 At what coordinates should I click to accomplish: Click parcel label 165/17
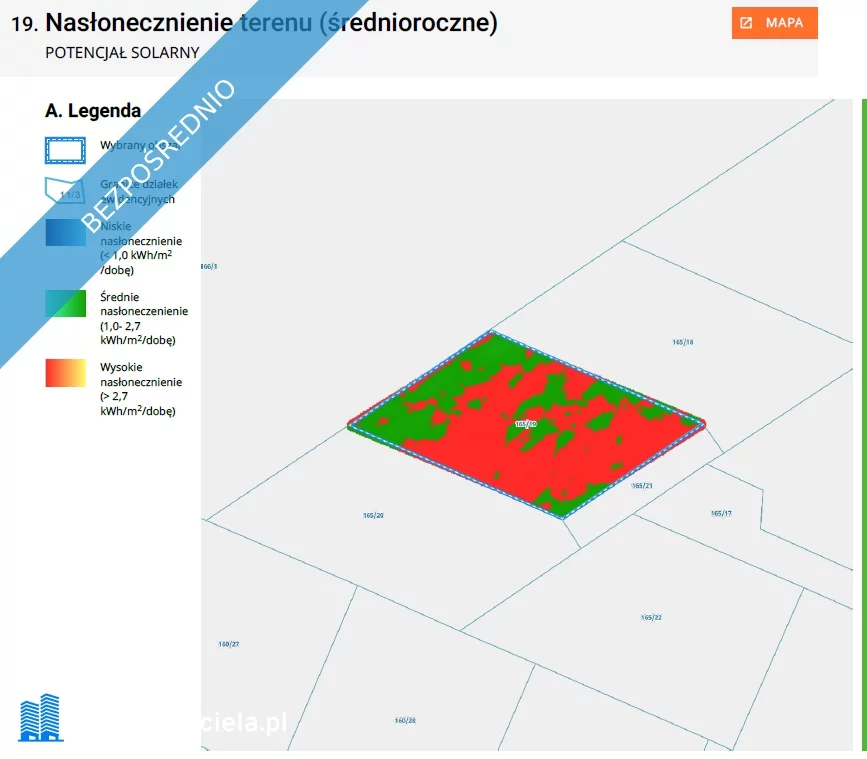point(721,513)
